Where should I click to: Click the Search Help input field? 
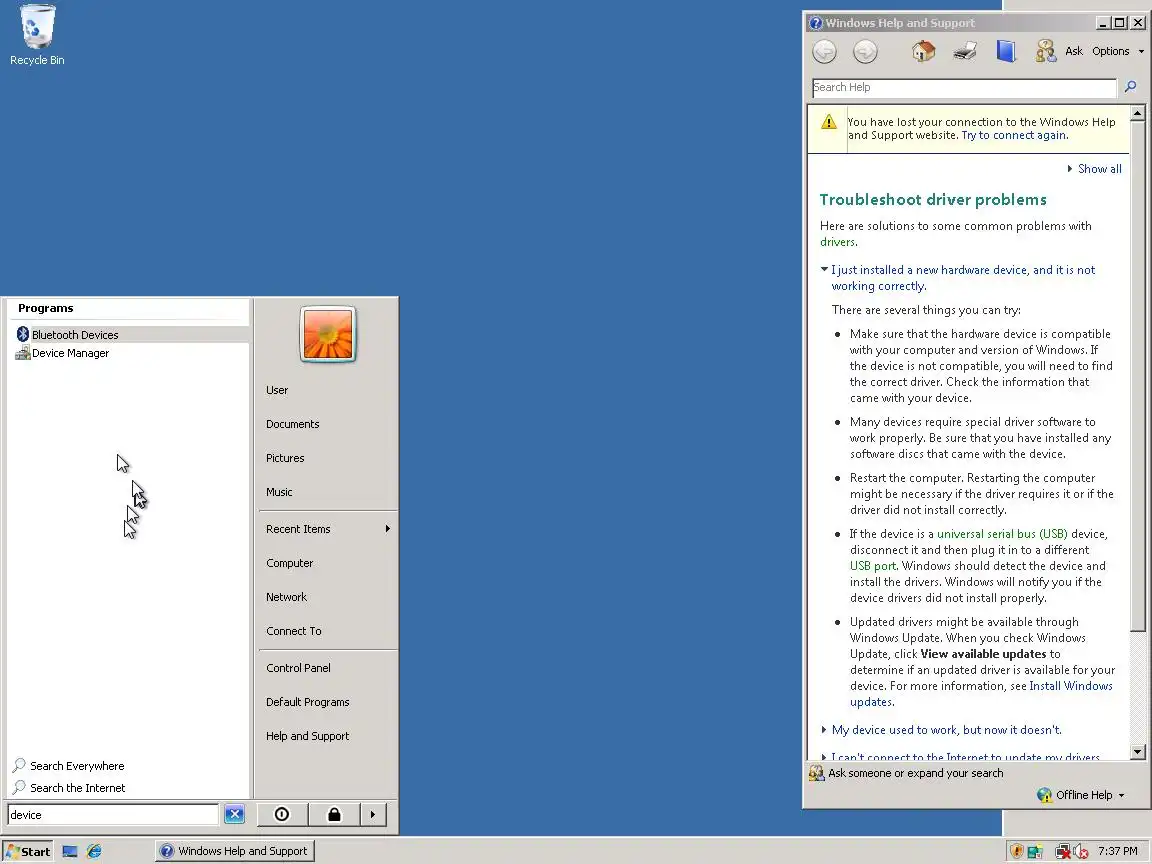(x=964, y=87)
